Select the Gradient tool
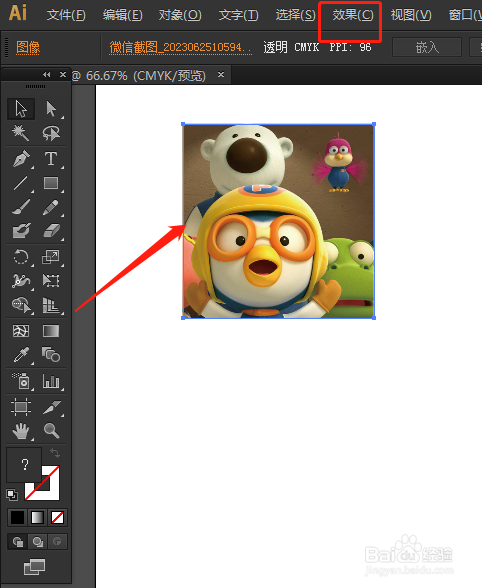 [51, 331]
